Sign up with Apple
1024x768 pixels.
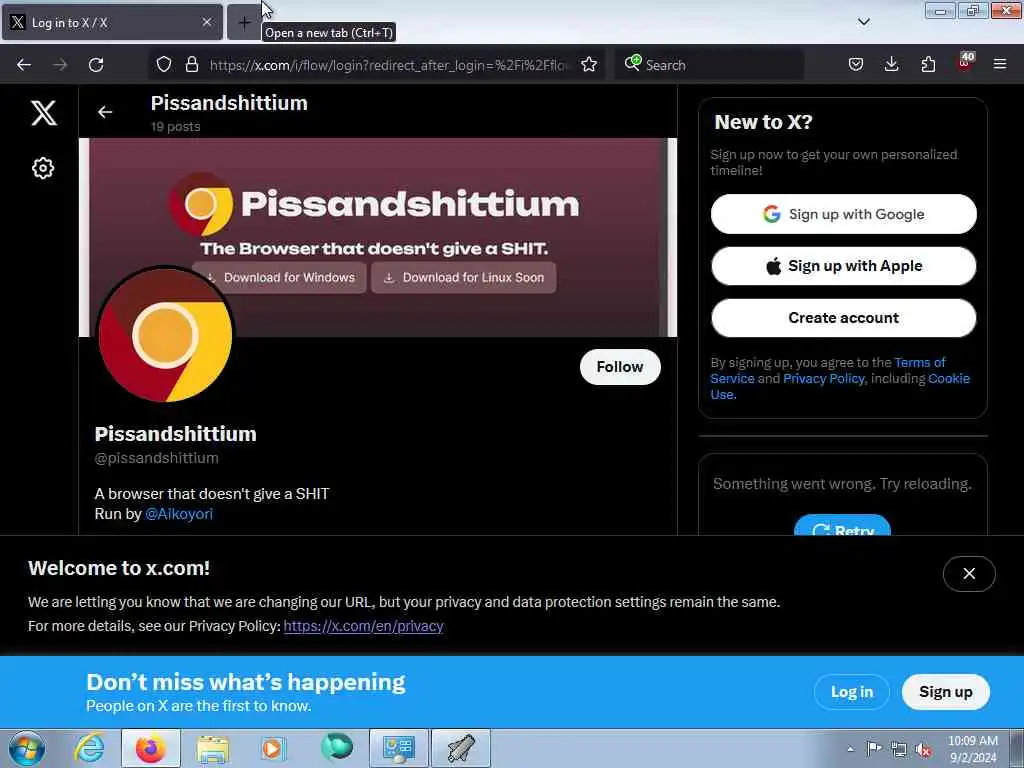click(x=843, y=266)
